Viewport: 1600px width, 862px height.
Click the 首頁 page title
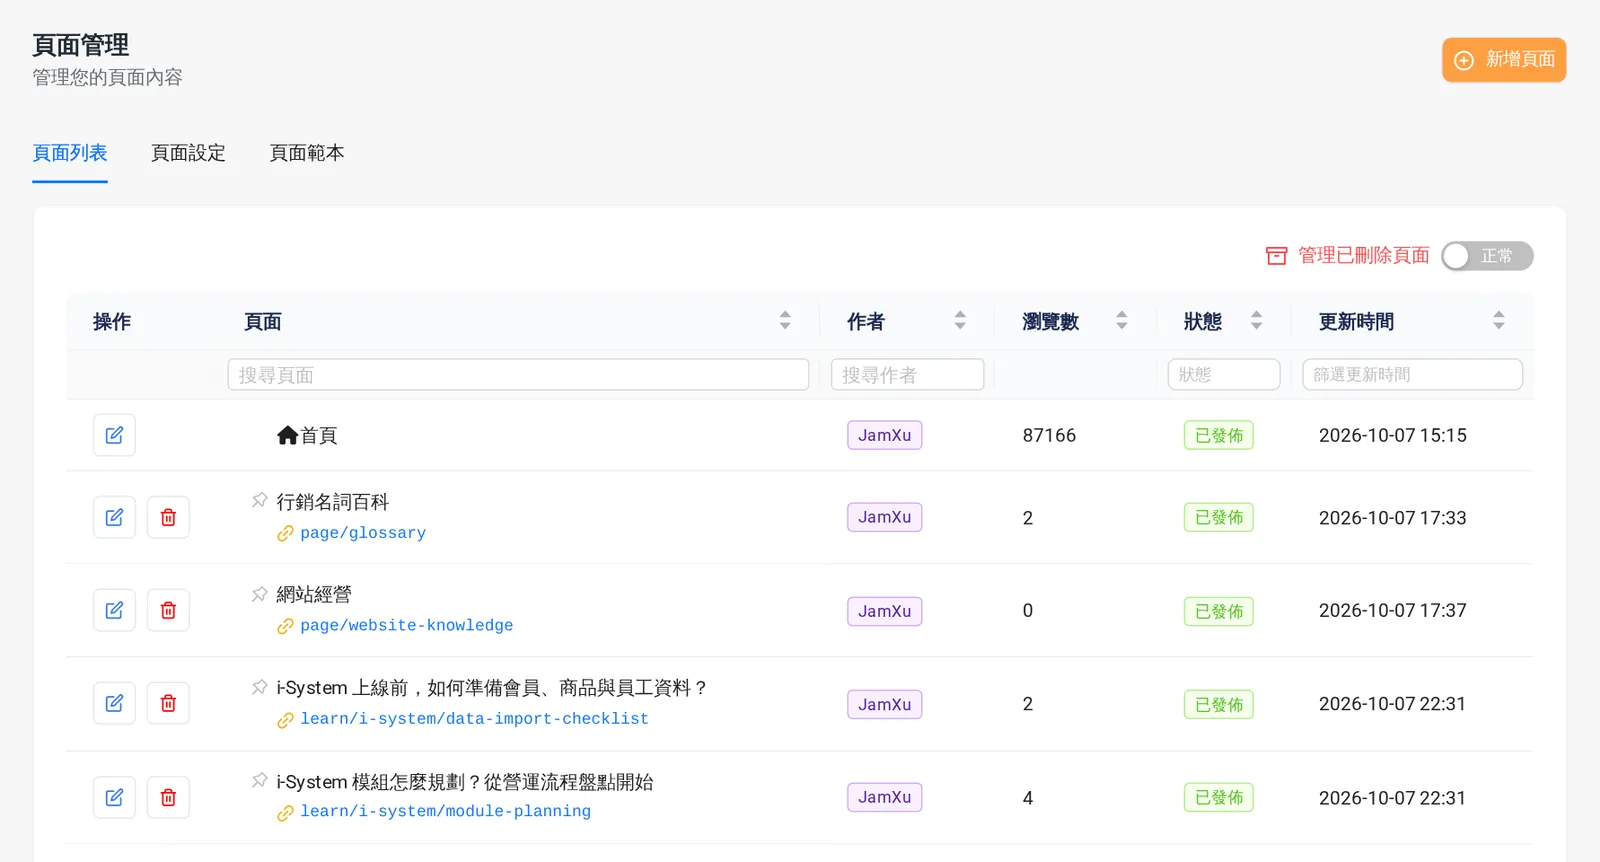(319, 435)
